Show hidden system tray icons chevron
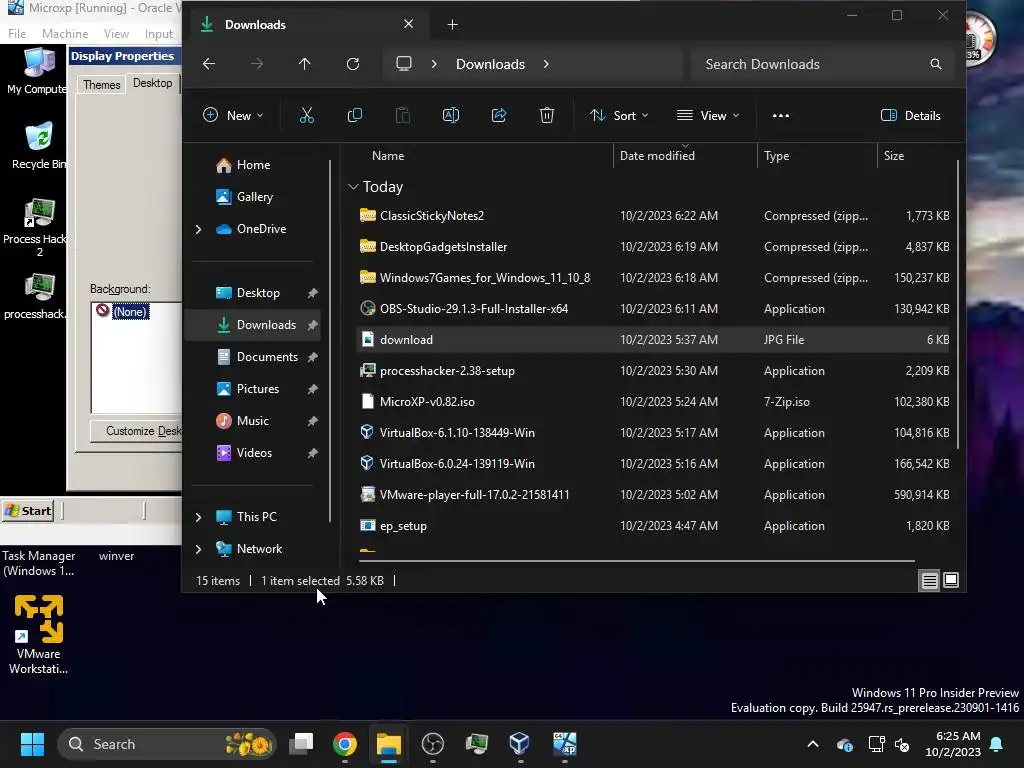Image resolution: width=1024 pixels, height=768 pixels. tap(813, 744)
